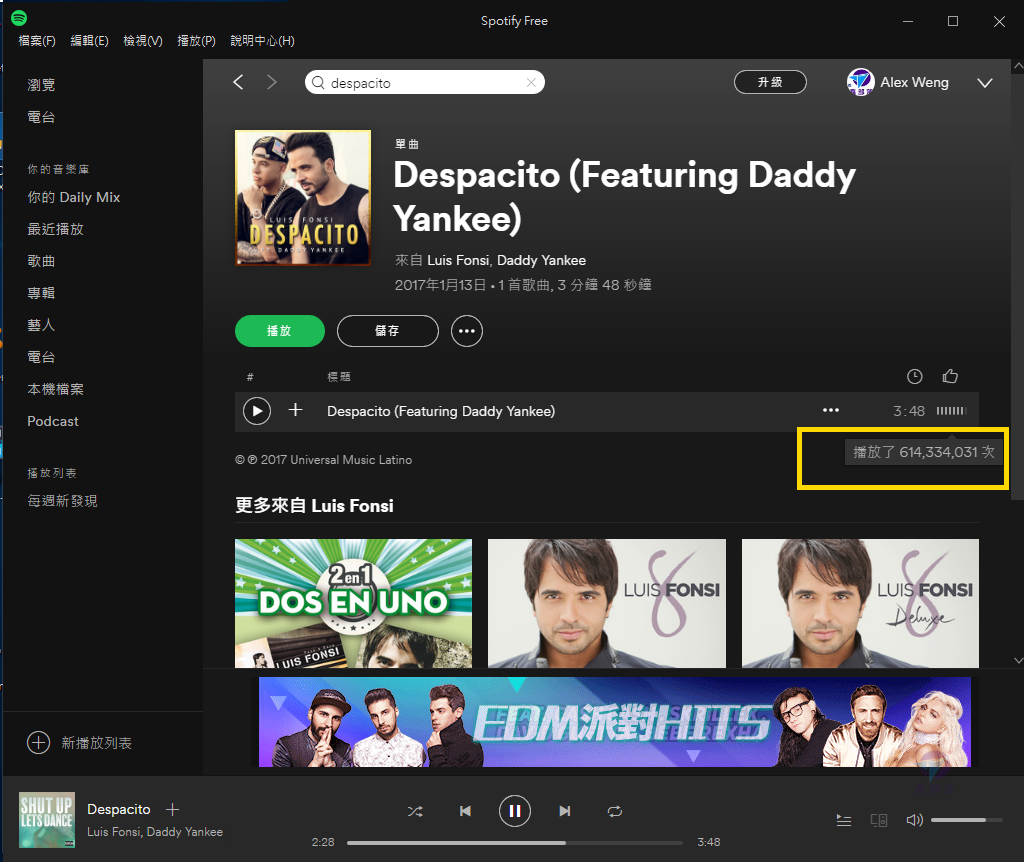Open the 每週新發現 playlist

coord(63,501)
